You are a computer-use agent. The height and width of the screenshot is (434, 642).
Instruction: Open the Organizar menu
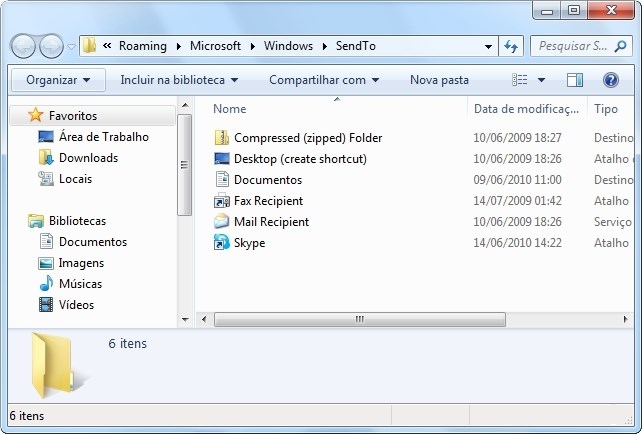[58, 80]
